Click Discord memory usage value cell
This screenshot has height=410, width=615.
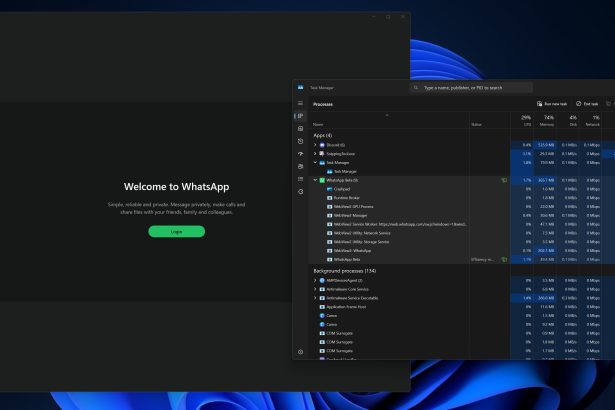pyautogui.click(x=545, y=145)
